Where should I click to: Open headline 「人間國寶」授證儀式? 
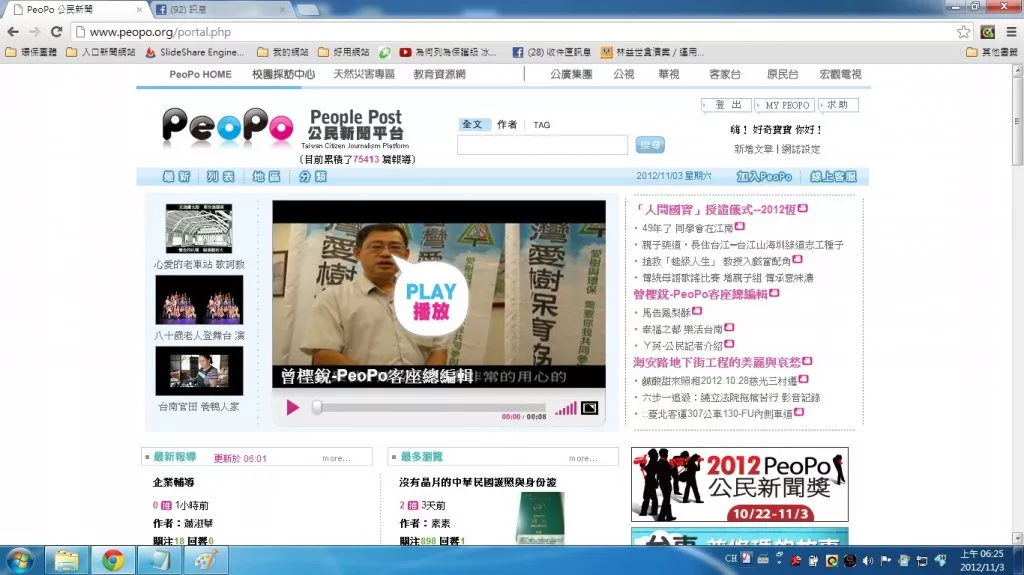pyautogui.click(x=716, y=209)
